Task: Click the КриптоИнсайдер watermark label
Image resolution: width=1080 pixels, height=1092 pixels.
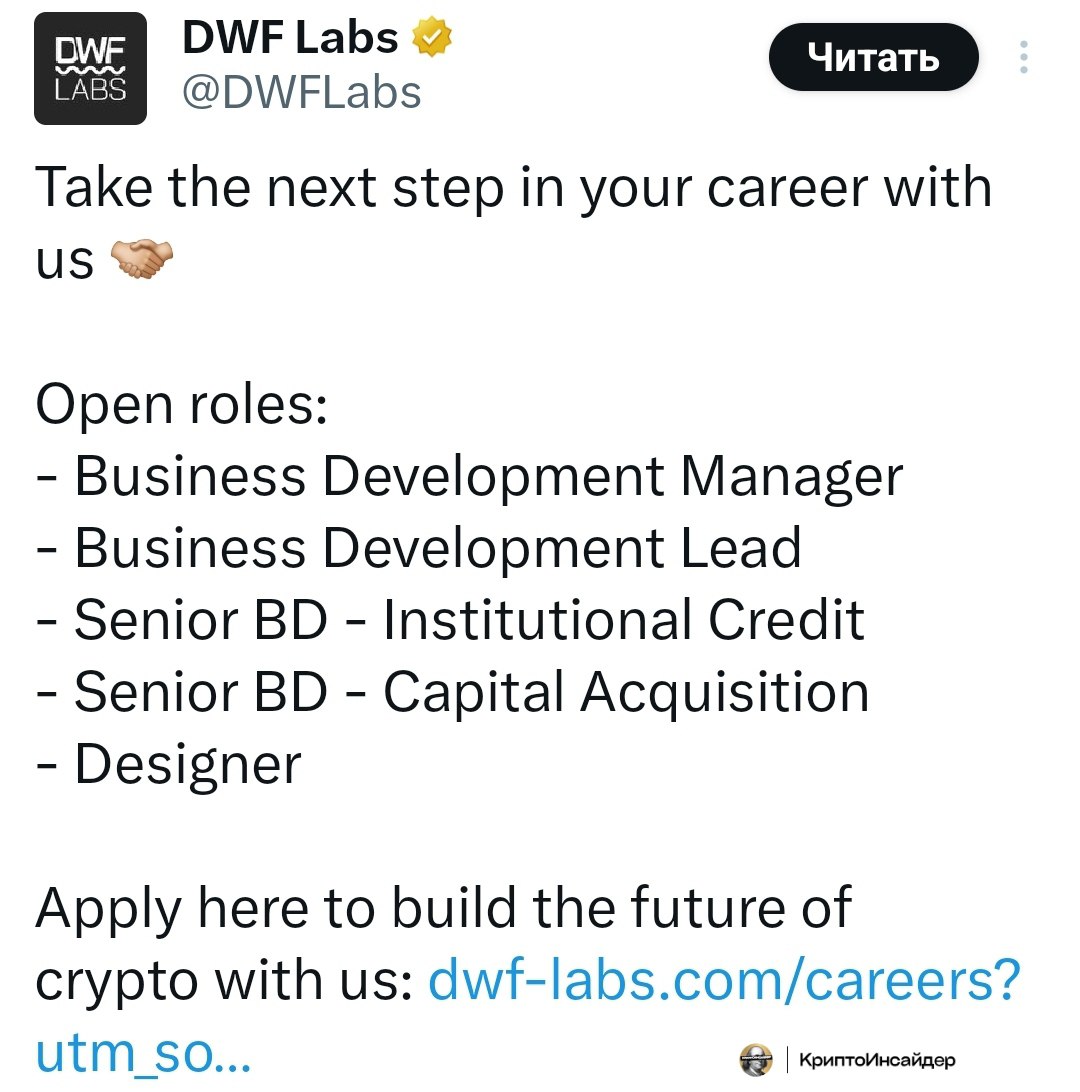Action: point(877,1060)
